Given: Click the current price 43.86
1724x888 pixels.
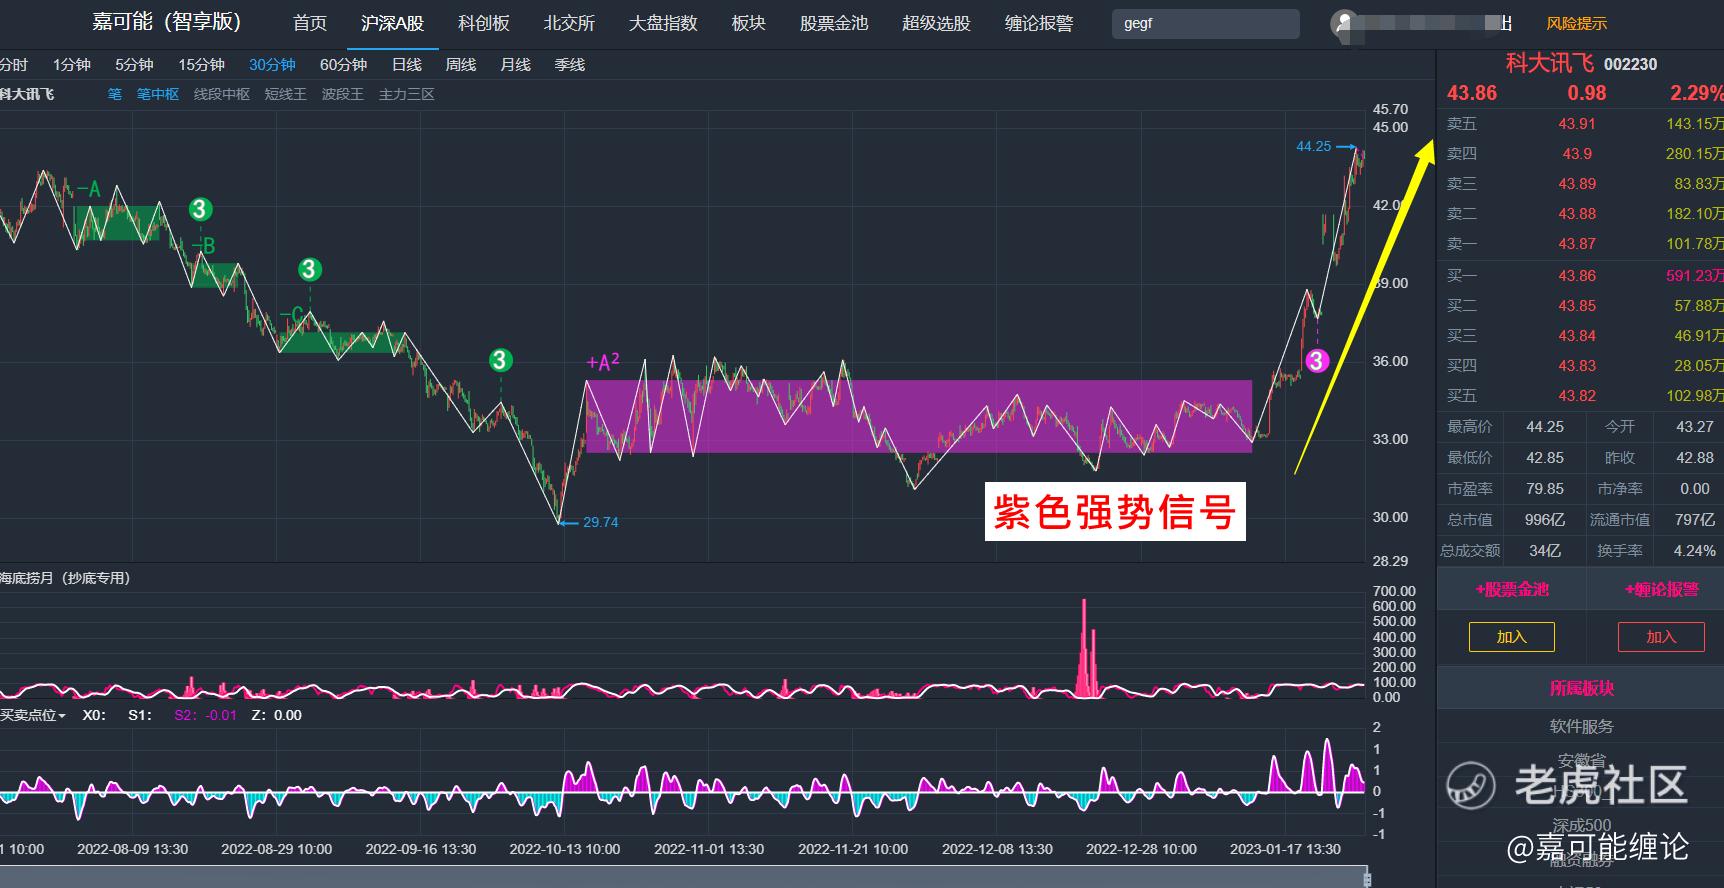Looking at the screenshot, I should (1472, 93).
